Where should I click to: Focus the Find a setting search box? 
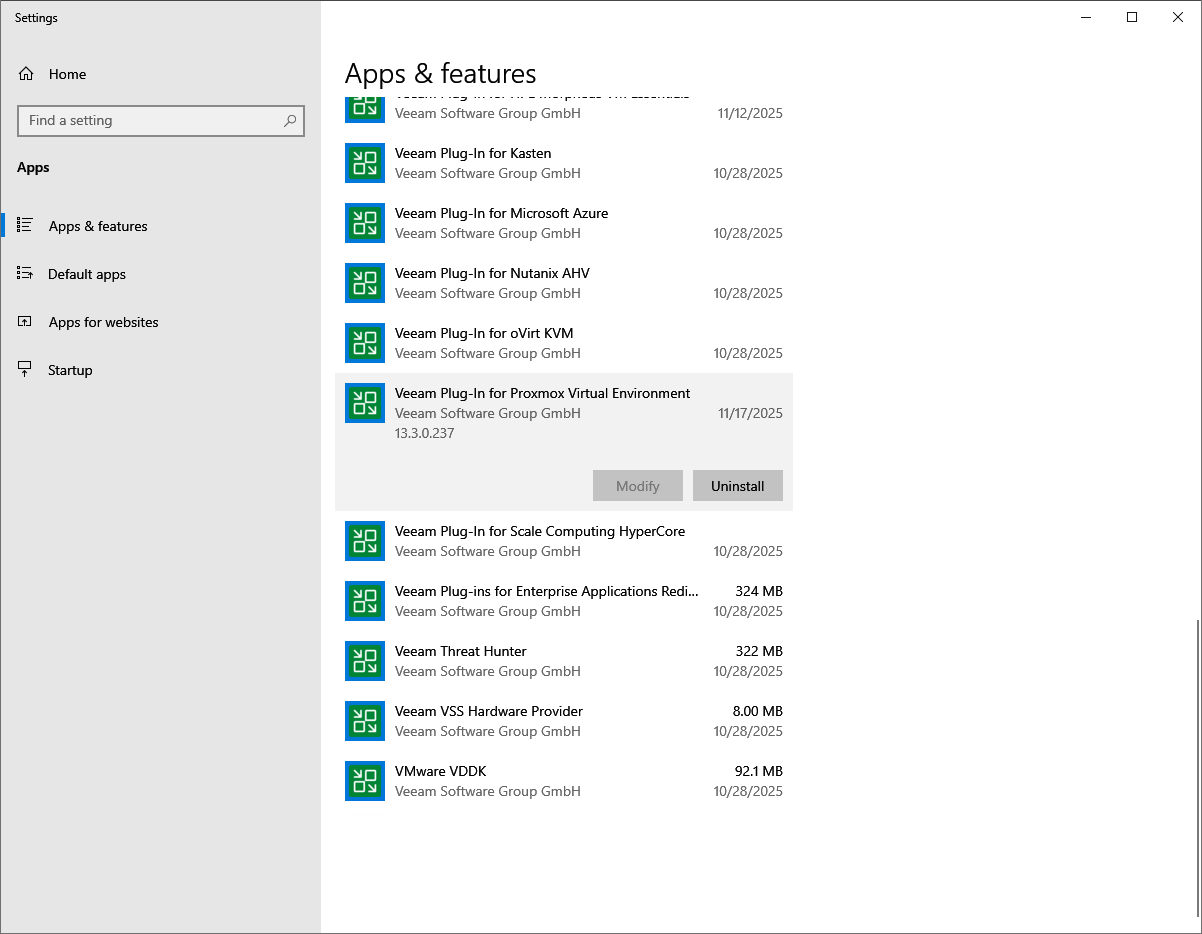(150, 121)
